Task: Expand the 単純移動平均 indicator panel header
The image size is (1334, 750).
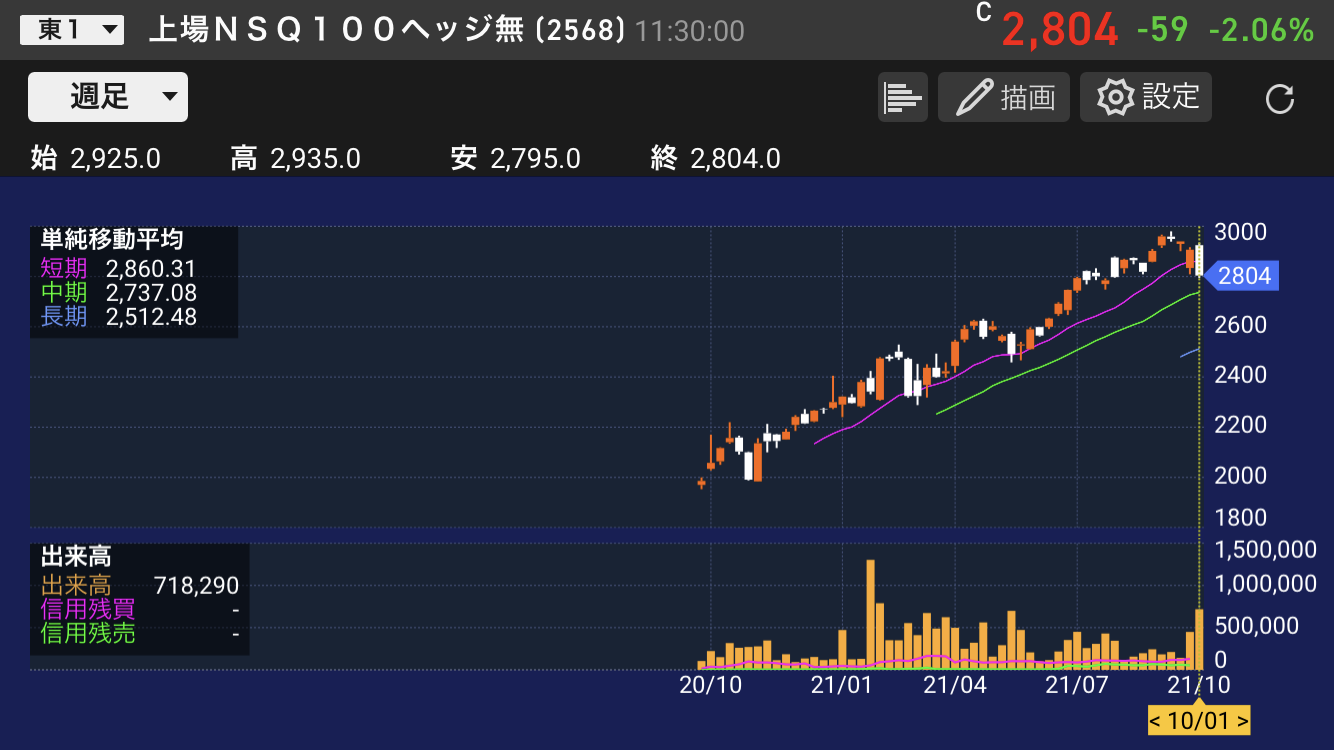Action: click(111, 240)
